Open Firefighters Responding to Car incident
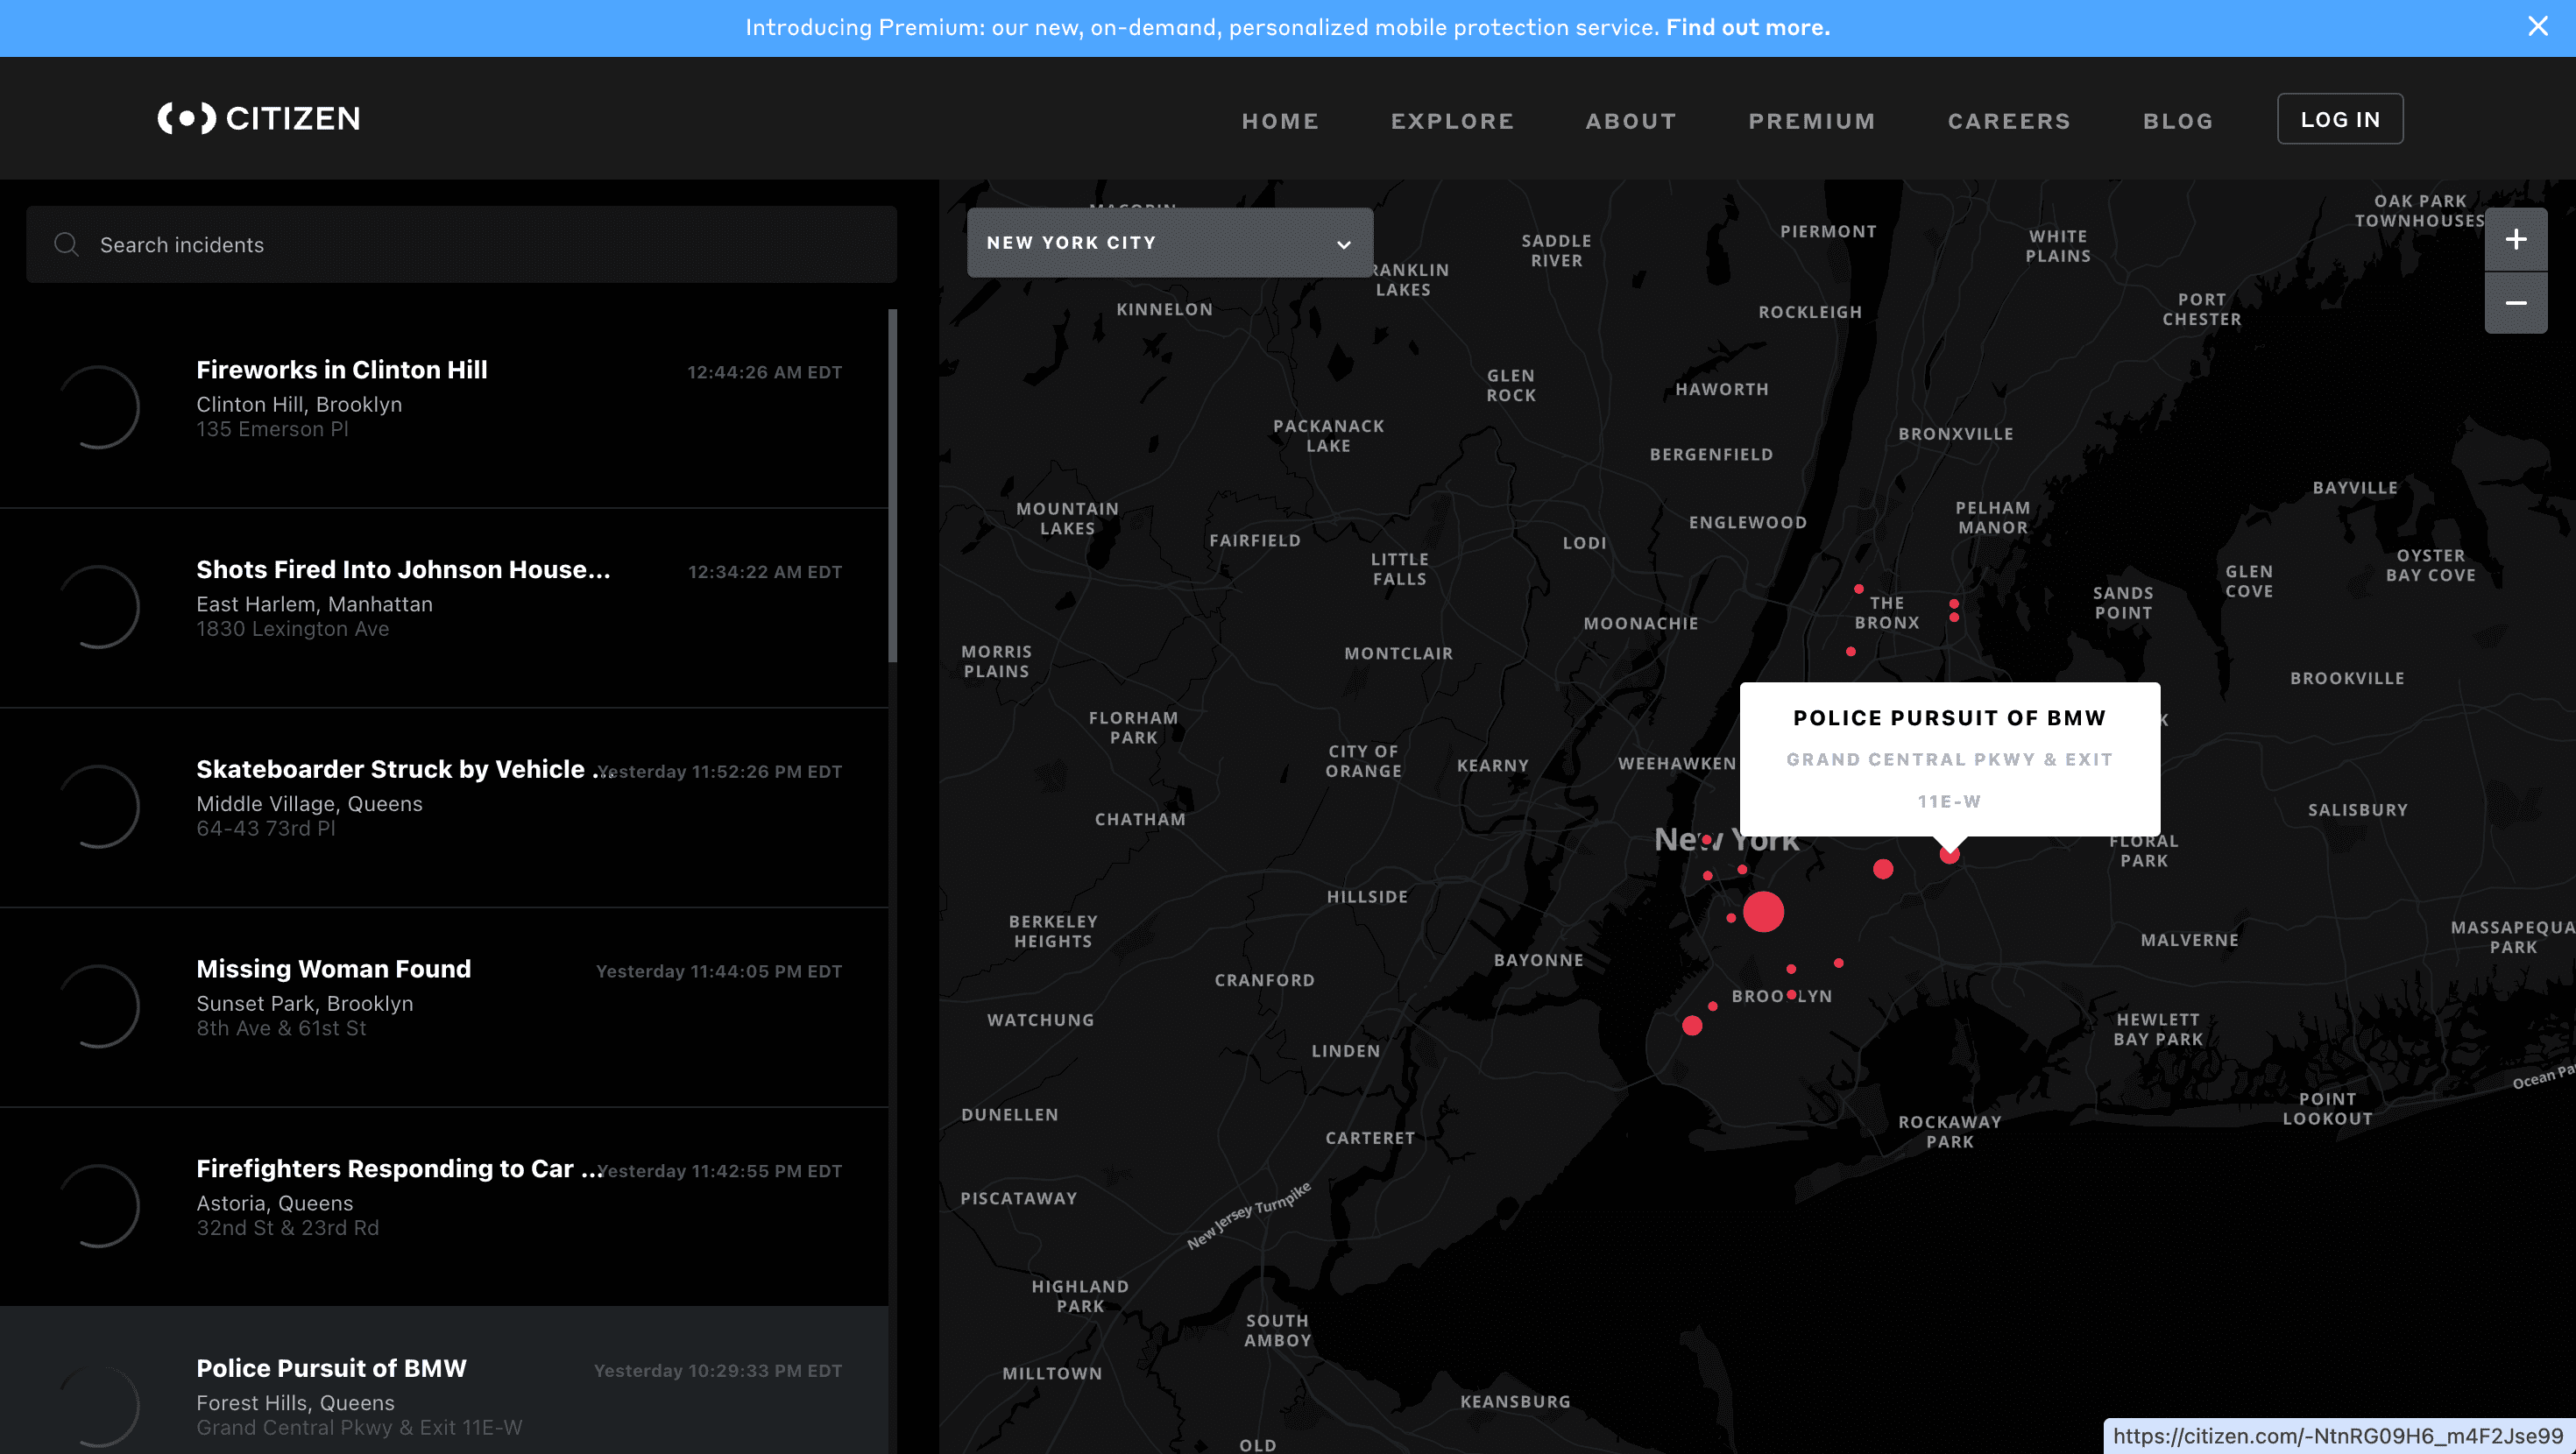 pos(444,1207)
